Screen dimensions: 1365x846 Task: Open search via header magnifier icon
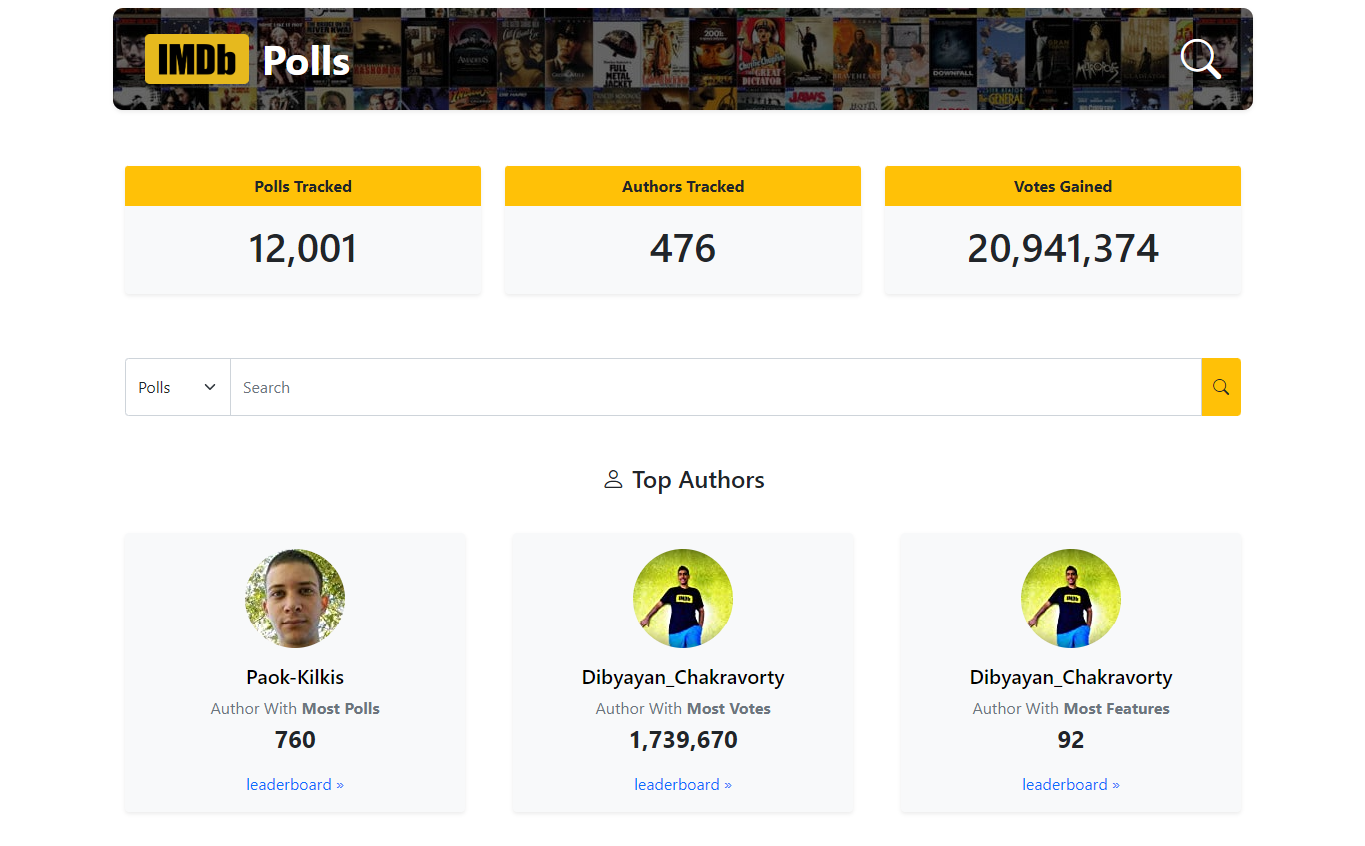(x=1200, y=59)
